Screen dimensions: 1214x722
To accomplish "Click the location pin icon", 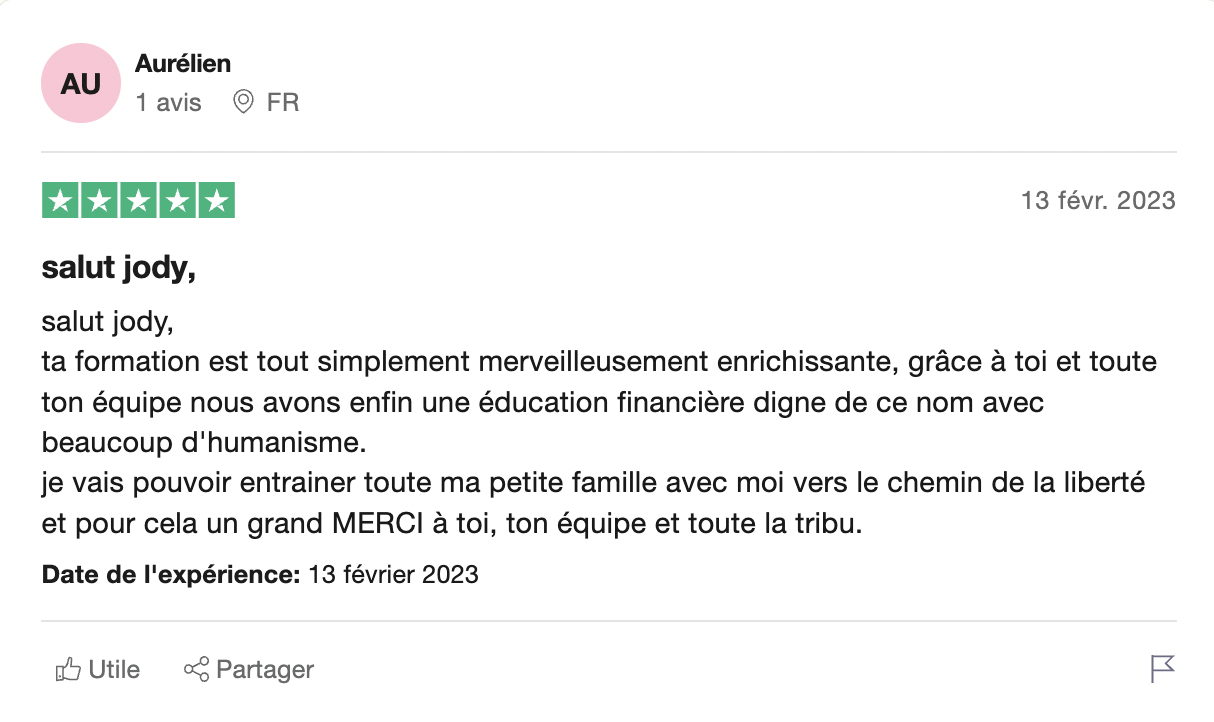I will (242, 102).
